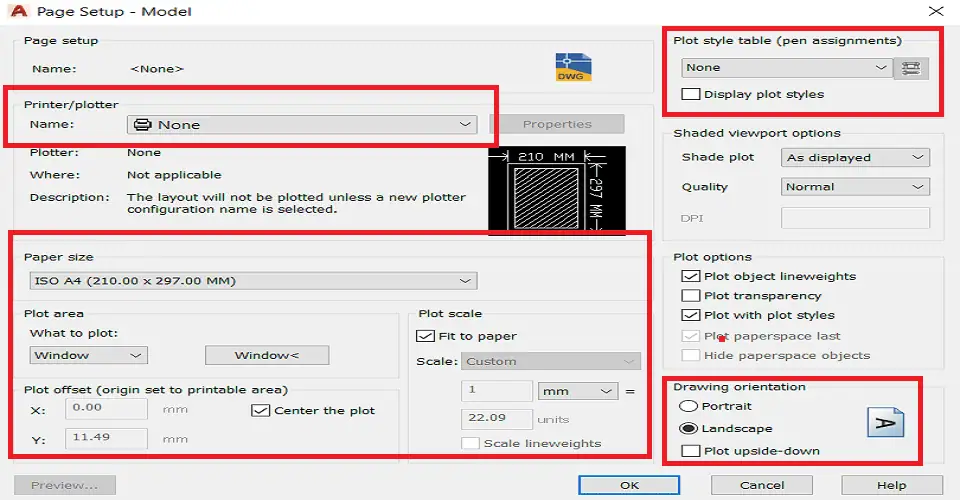Viewport: 960px width, 500px height.
Task: Toggle Hide paperspace objects checkbox
Action: pos(691,356)
